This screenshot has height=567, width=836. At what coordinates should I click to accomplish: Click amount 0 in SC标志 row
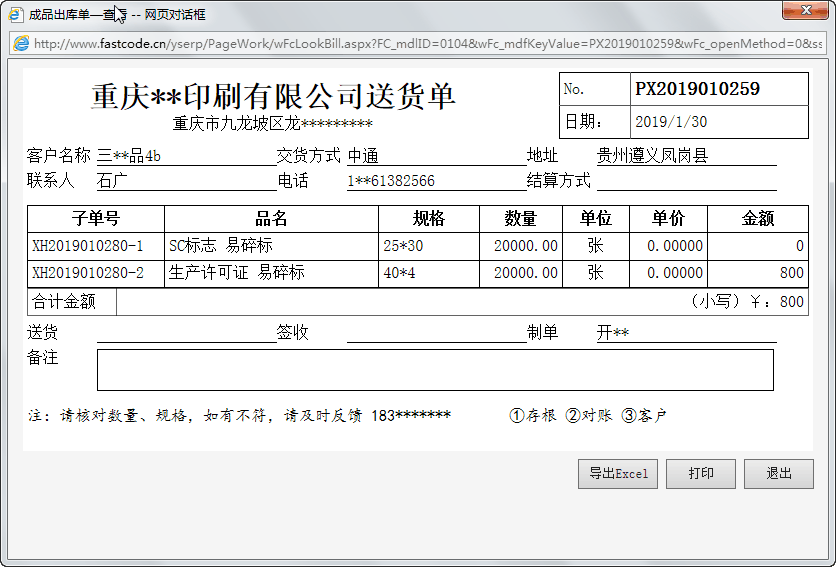coord(800,246)
